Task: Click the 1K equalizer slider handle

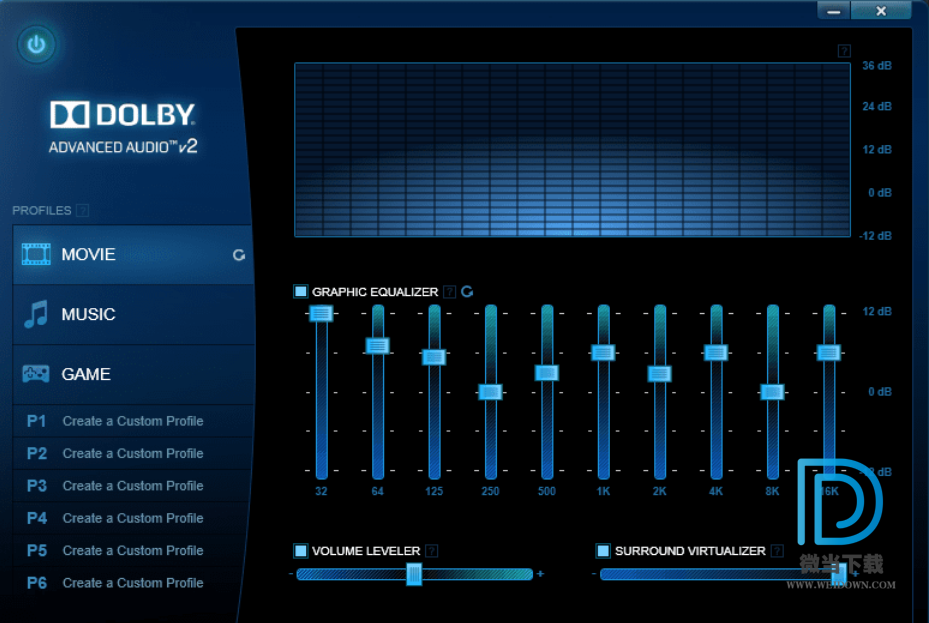Action: [603, 353]
